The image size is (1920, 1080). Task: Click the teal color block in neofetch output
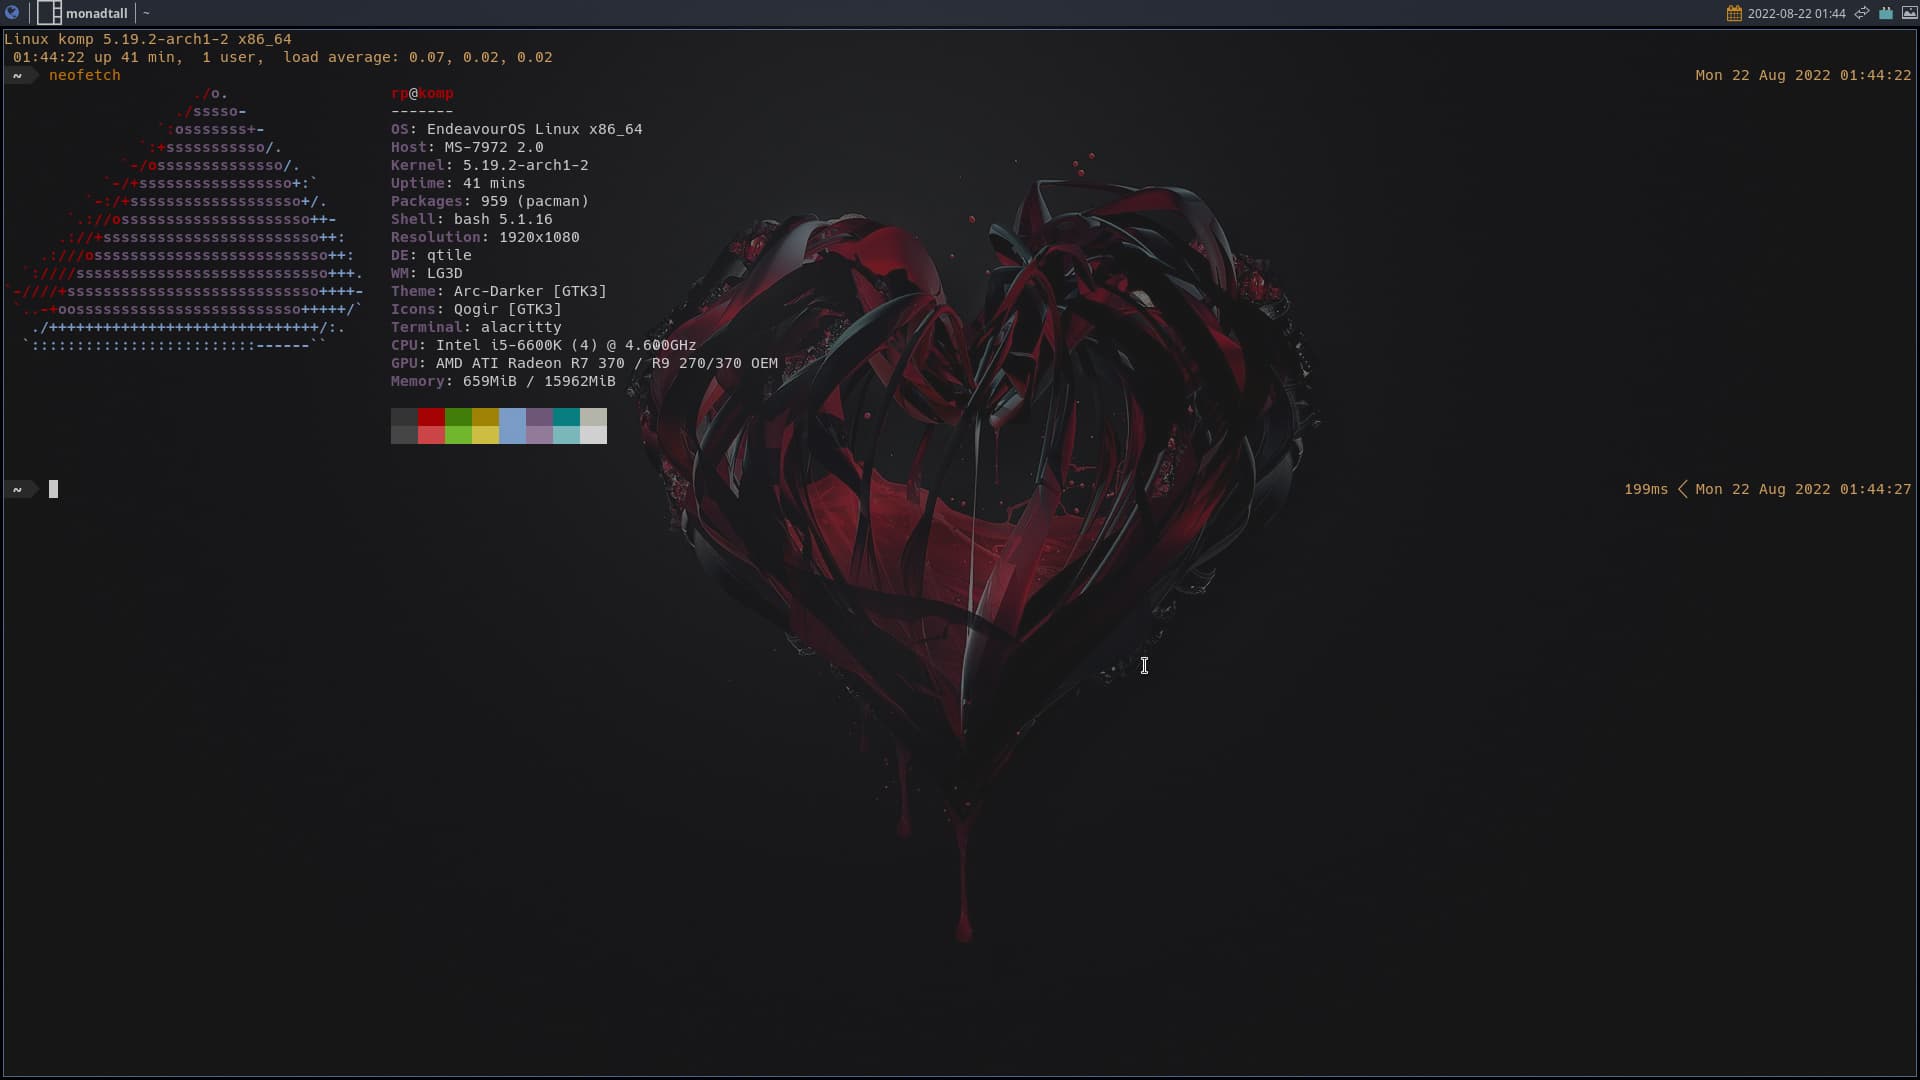tap(566, 417)
